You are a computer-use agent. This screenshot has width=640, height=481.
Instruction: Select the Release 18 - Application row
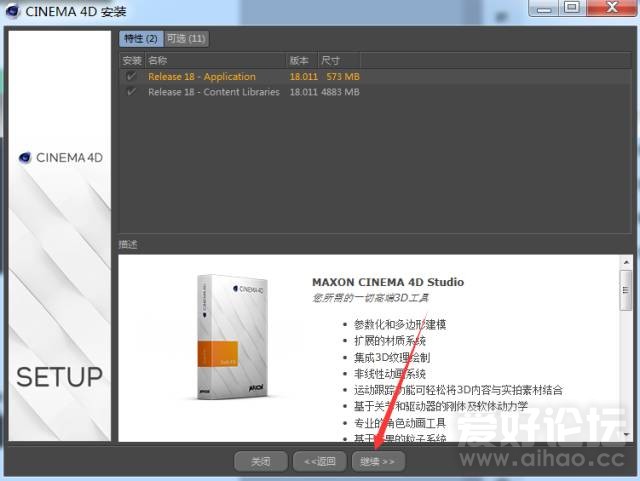coord(202,77)
